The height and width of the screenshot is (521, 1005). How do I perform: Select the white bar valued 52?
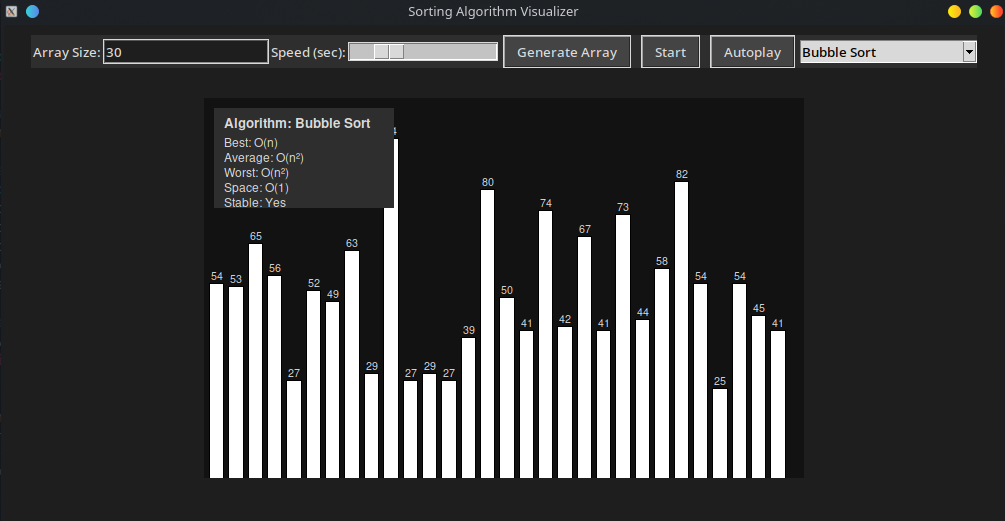pyautogui.click(x=313, y=385)
